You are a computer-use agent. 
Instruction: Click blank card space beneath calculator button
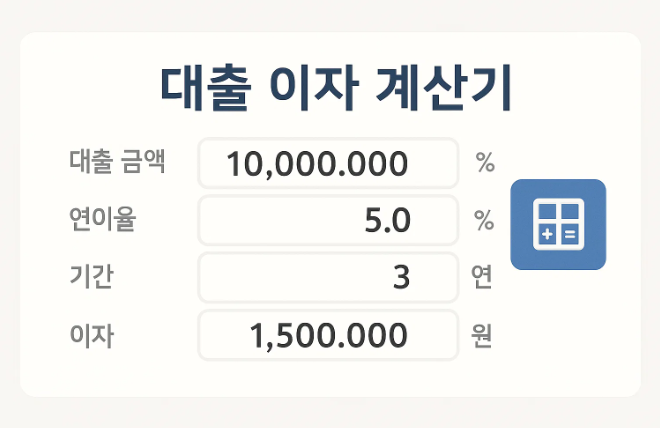(558, 328)
